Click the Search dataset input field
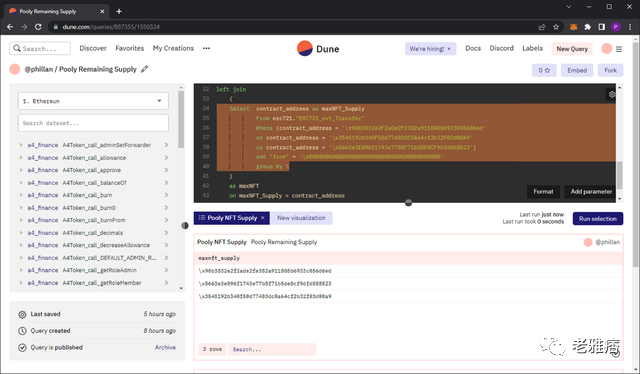This screenshot has height=374, width=640. [x=93, y=123]
